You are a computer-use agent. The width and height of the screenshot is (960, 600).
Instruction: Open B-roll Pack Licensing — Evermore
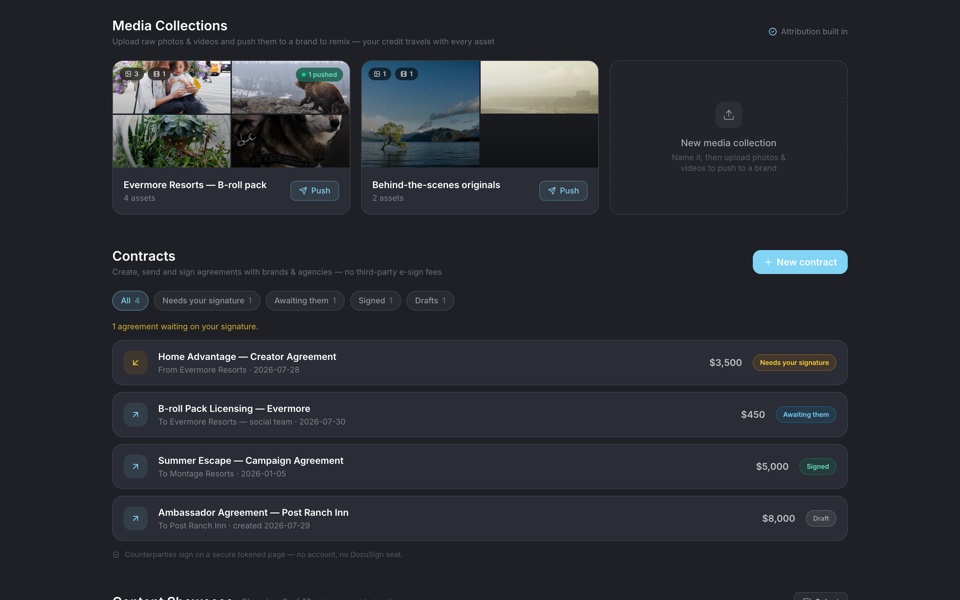point(480,414)
